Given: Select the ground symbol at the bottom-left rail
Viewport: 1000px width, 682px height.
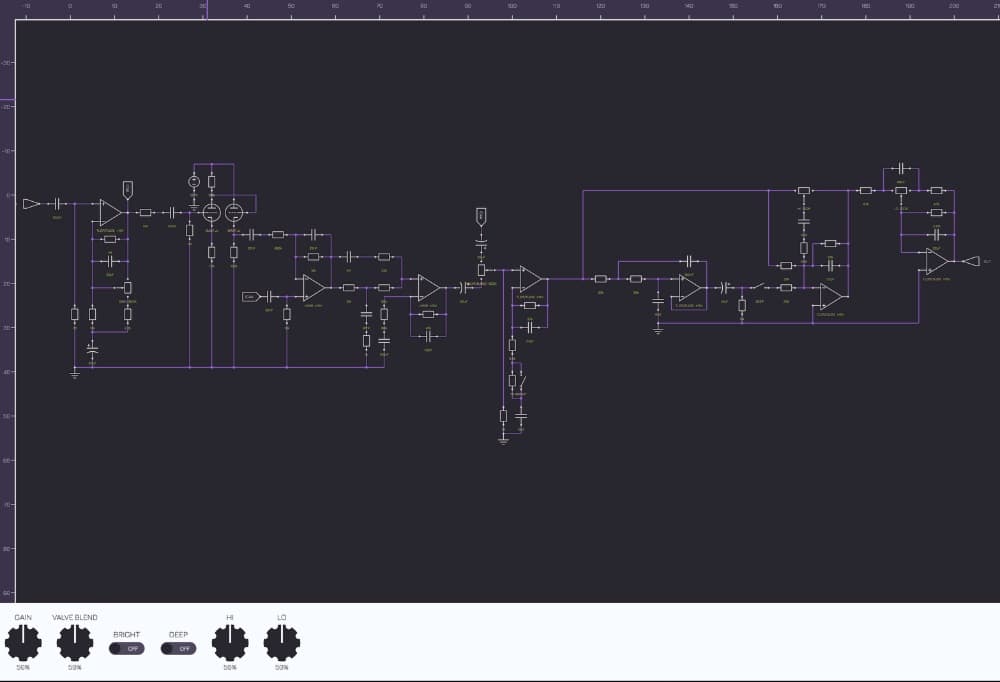Looking at the screenshot, I should pos(75,373).
